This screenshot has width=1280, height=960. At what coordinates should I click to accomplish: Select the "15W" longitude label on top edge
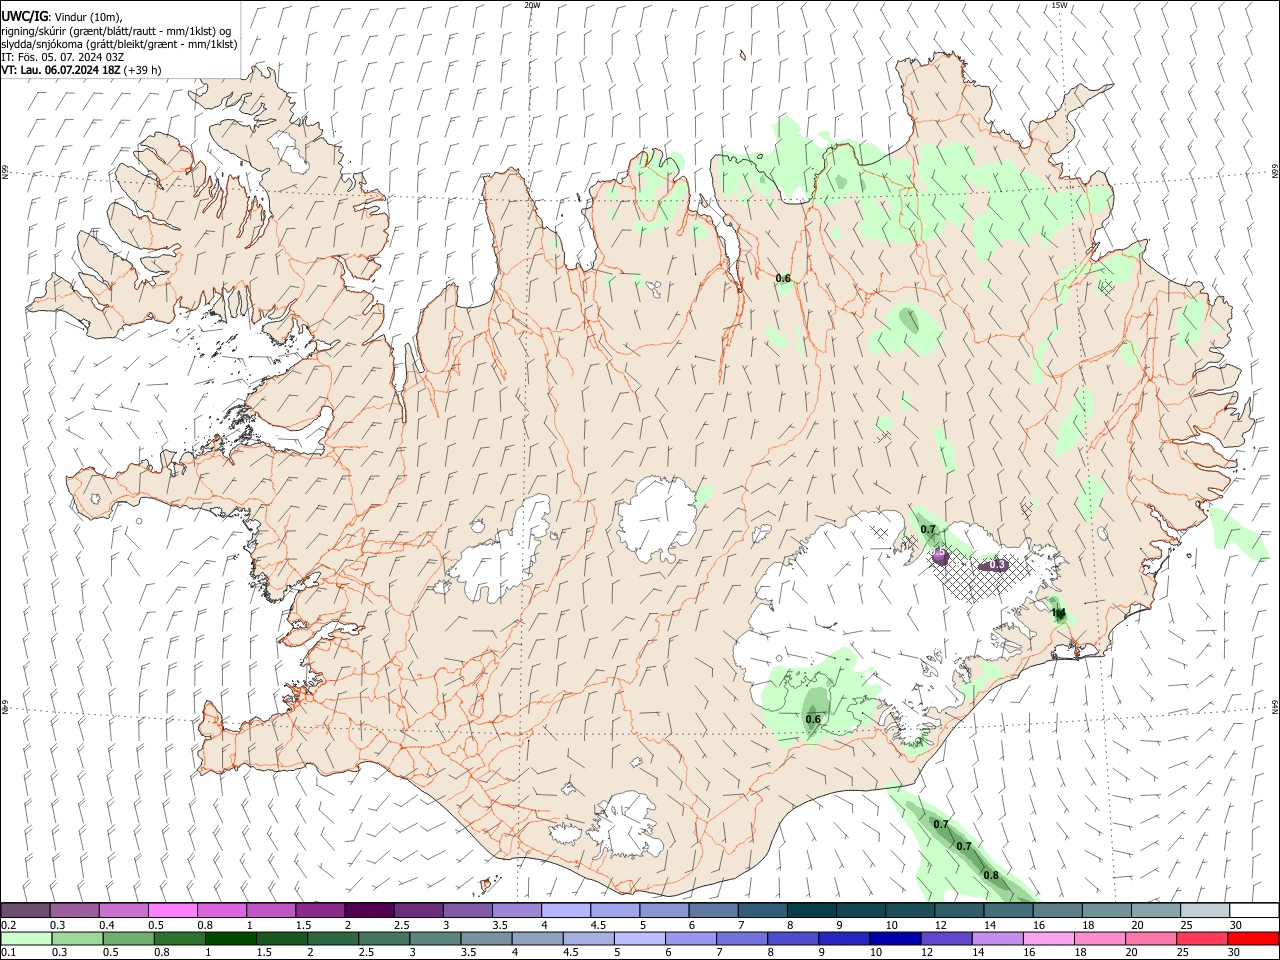pos(1058,5)
